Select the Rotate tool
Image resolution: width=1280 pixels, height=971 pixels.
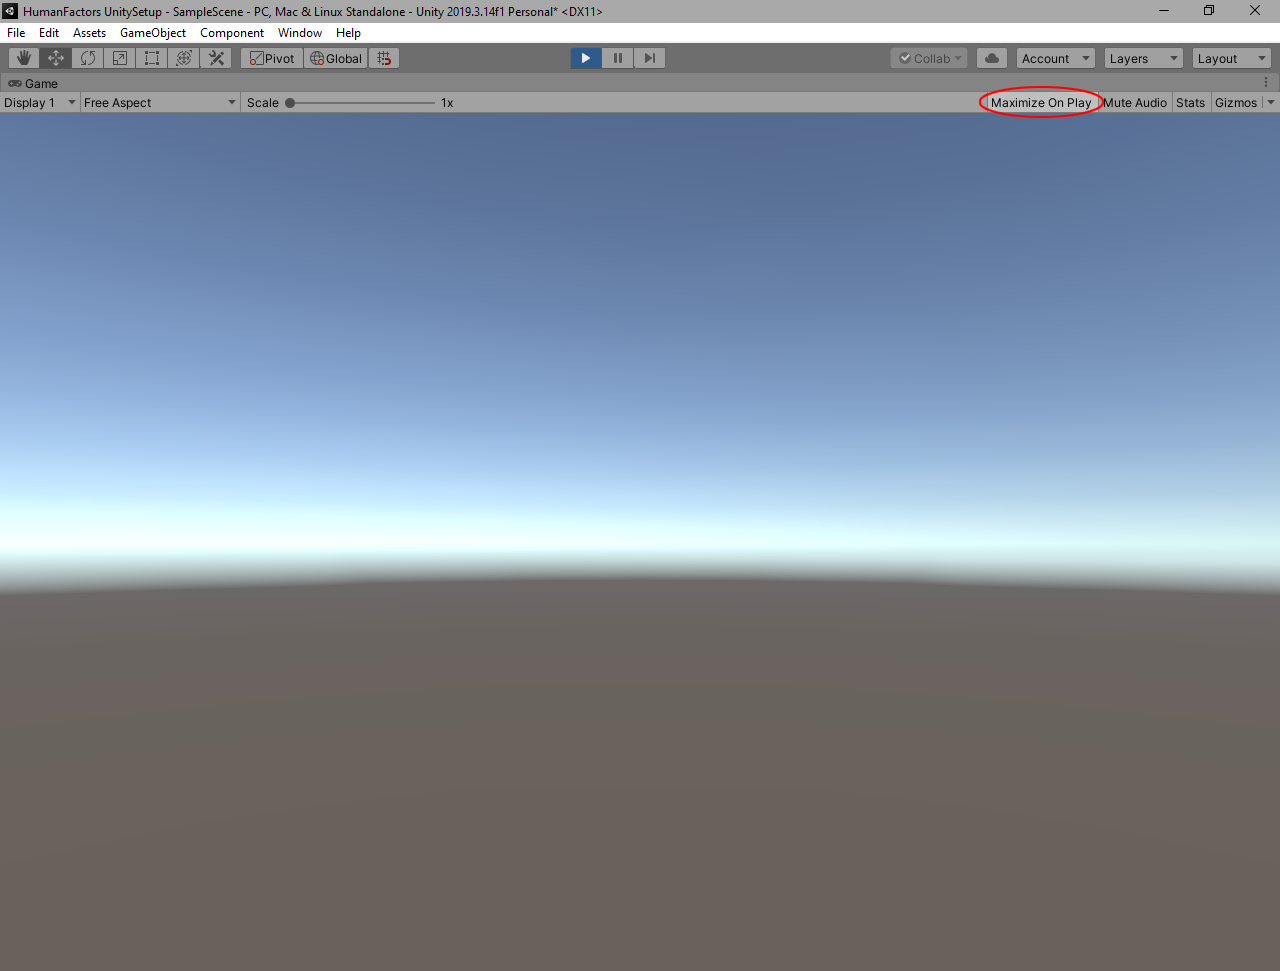pos(88,58)
